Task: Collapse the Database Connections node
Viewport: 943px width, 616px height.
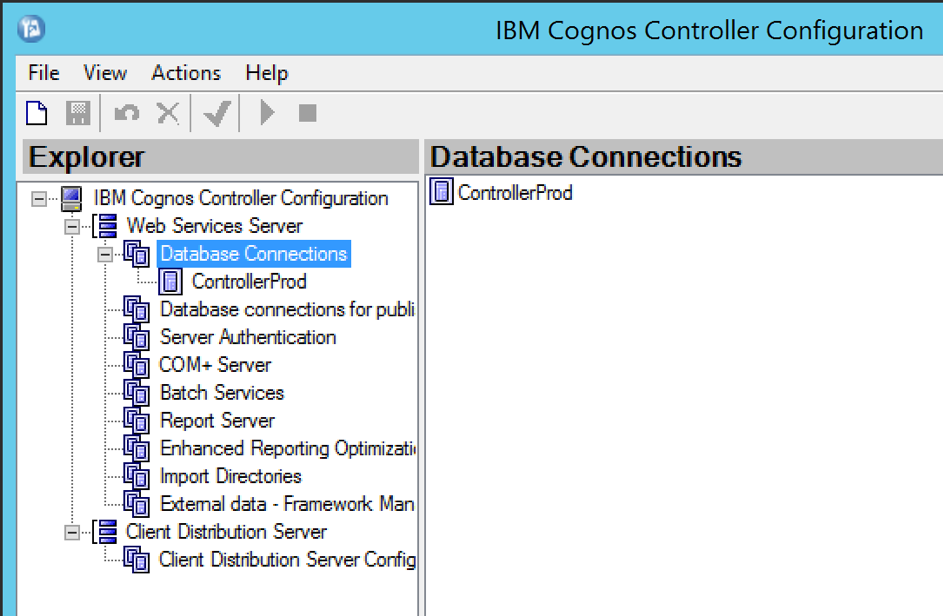Action: tap(105, 254)
